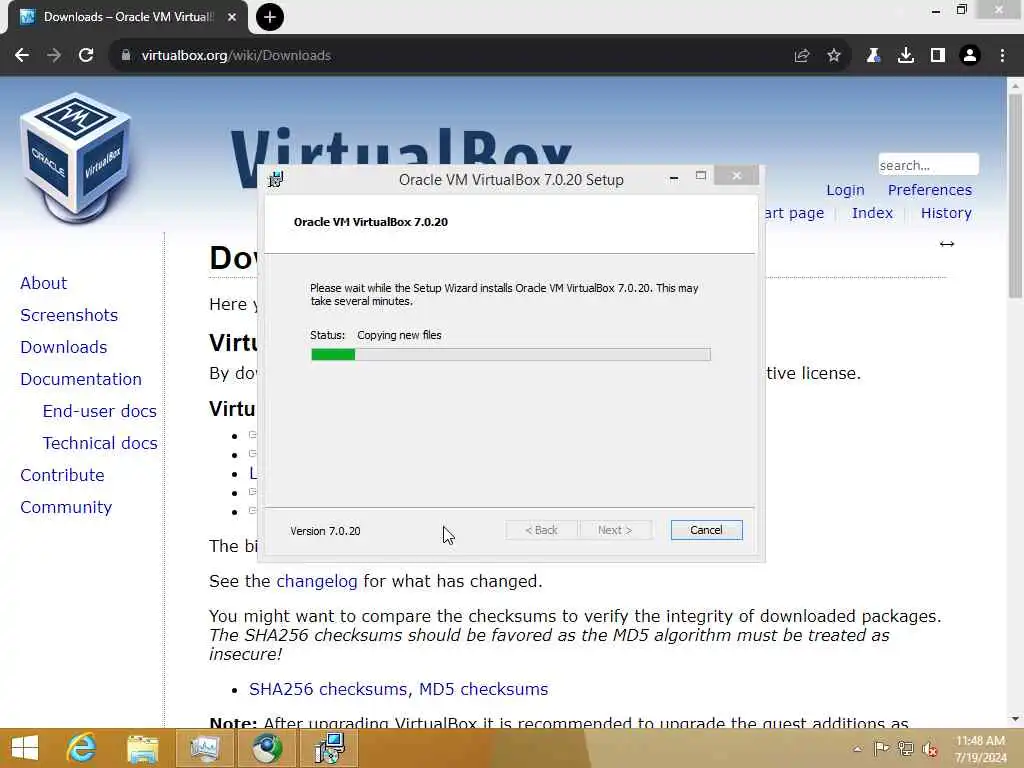Open the Chrome profile avatar
Viewport: 1024px width, 768px height.
tap(970, 56)
